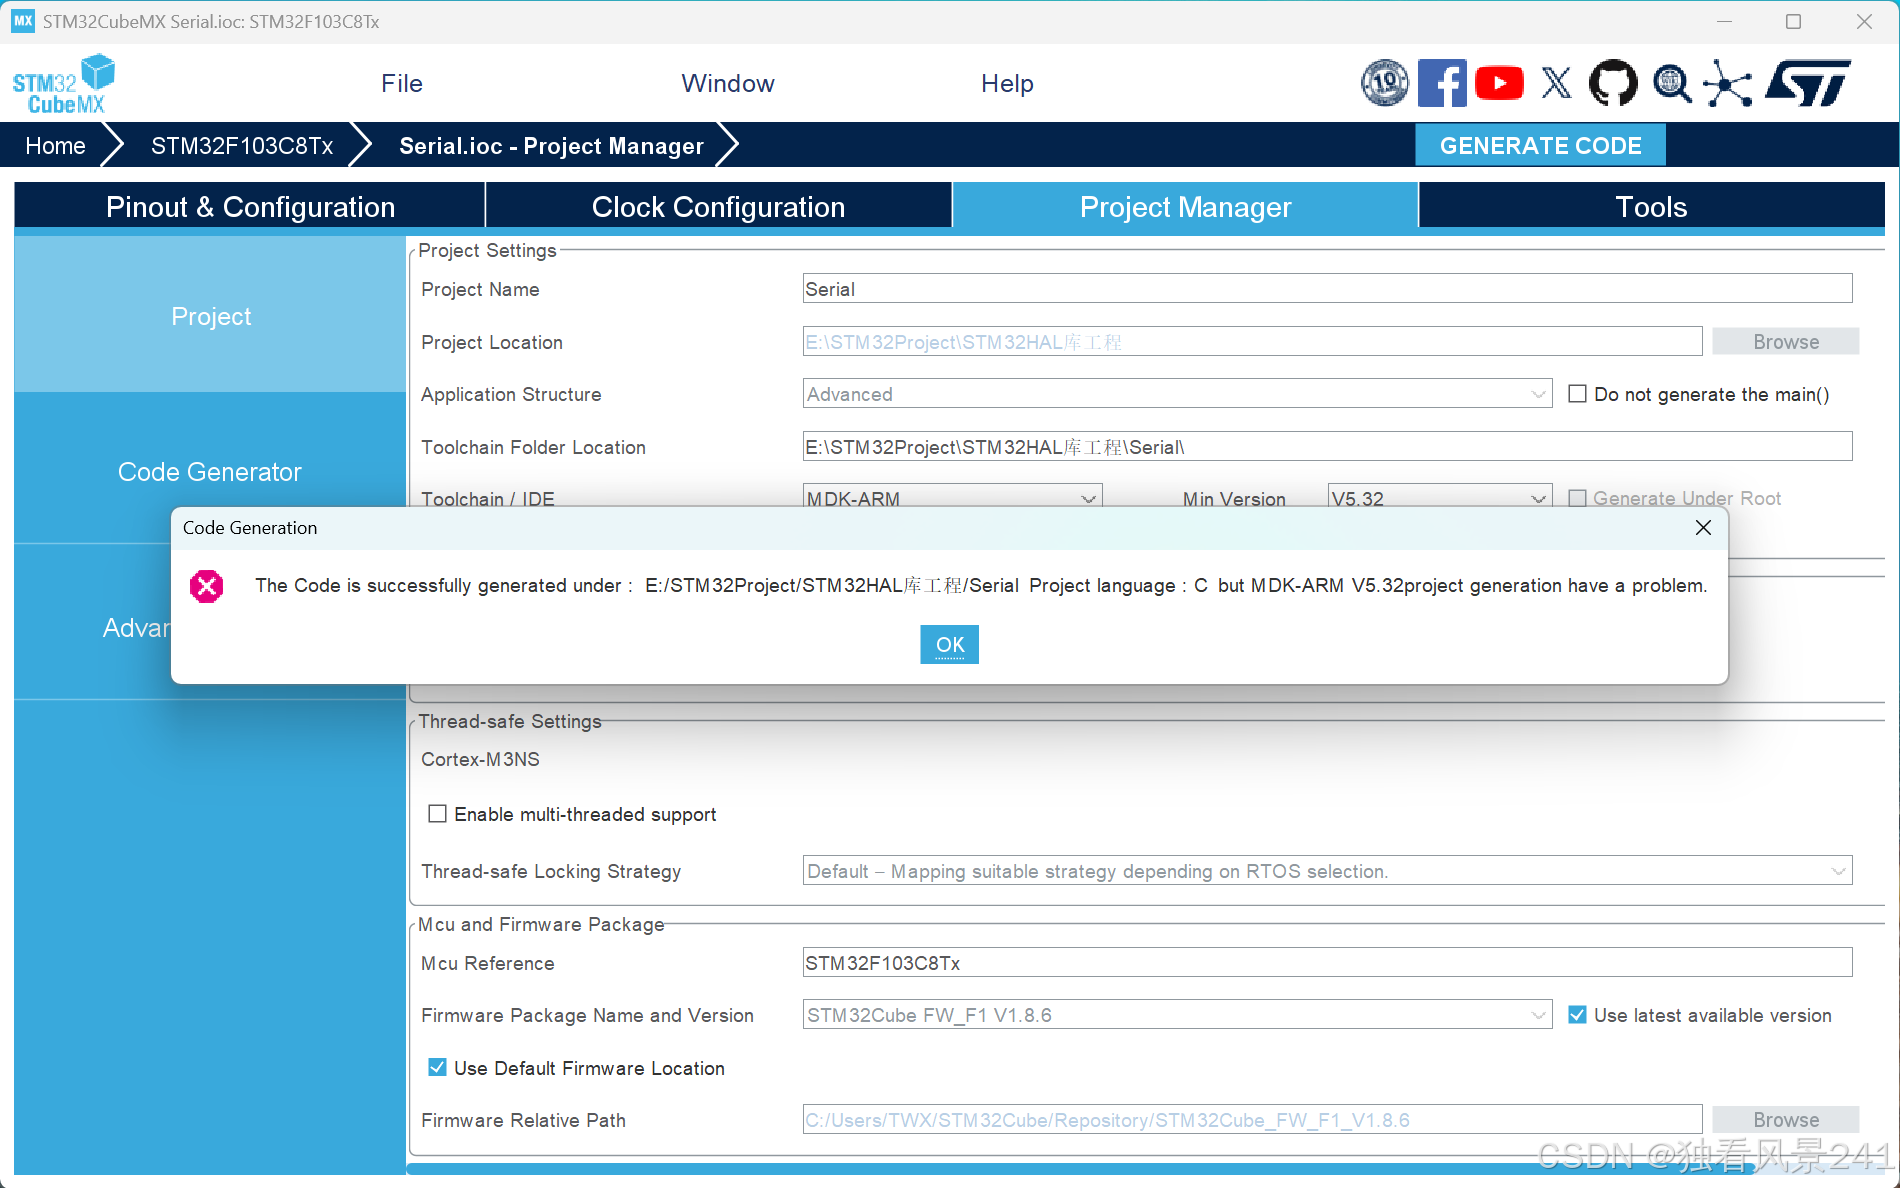Click GENERATE CODE button
1900x1188 pixels.
point(1540,146)
